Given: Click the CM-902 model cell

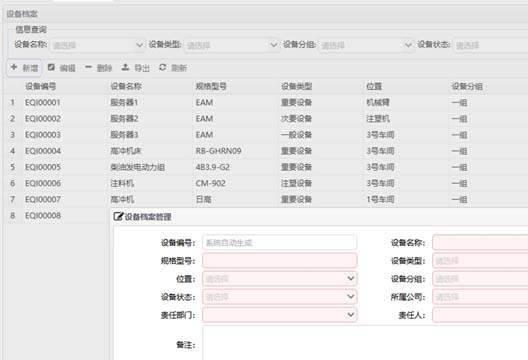Looking at the screenshot, I should click(x=210, y=183).
